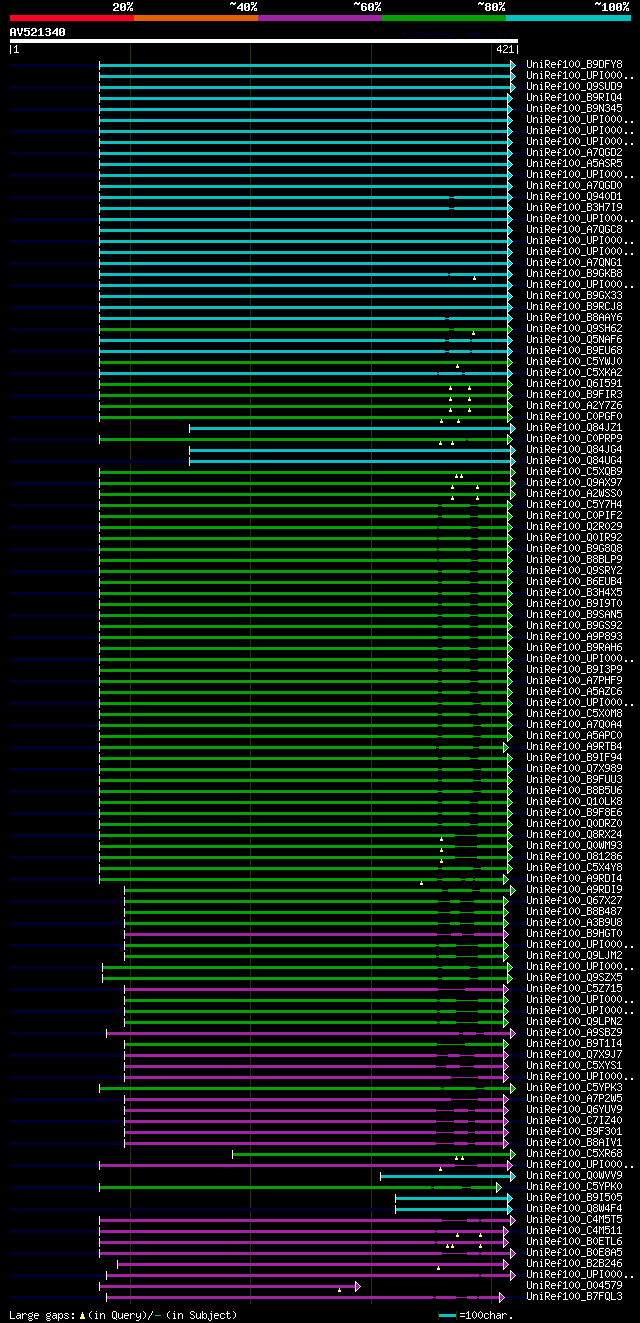
Task: Select label UniRef100_Q6YUV9
Action: 574,1110
